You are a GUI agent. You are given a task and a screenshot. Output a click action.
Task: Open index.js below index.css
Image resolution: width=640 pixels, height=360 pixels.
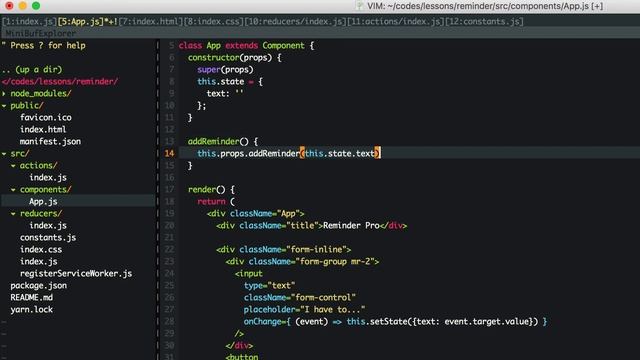coord(38,262)
